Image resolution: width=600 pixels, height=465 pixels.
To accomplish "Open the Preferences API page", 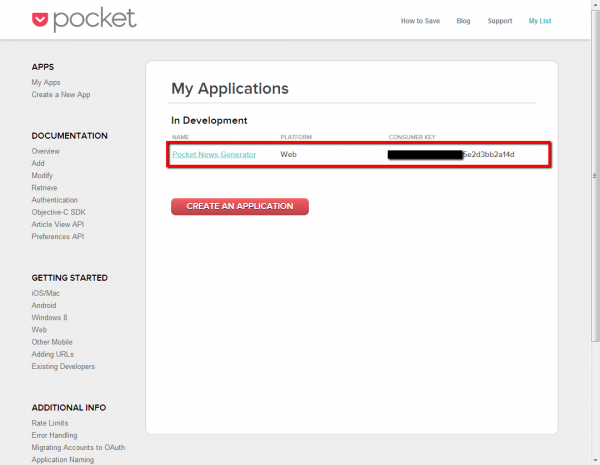I will pyautogui.click(x=58, y=237).
